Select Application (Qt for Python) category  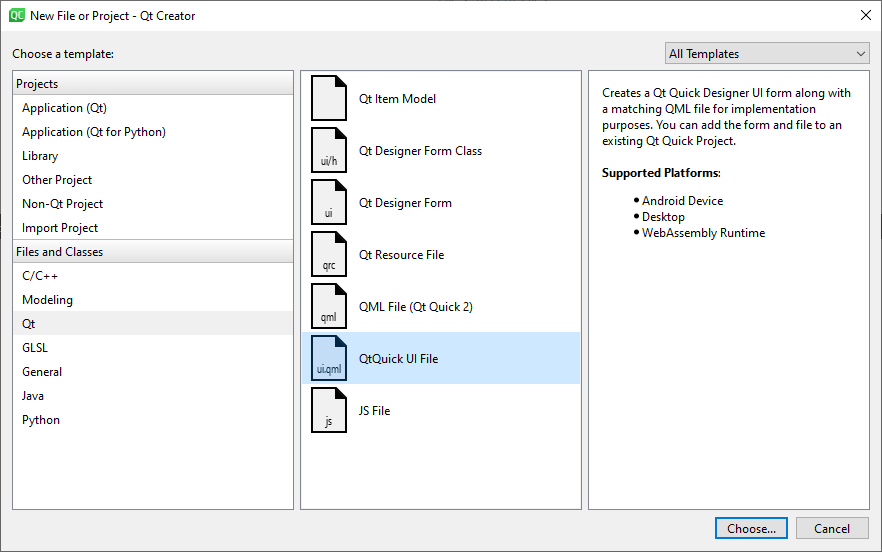pos(153,132)
